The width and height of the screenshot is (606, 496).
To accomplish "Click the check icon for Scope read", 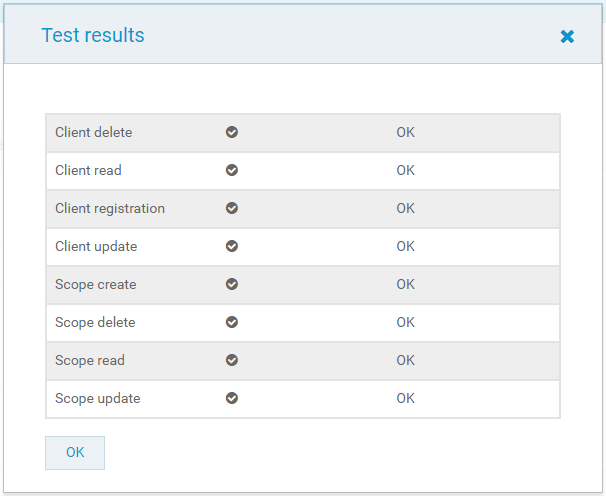I will pos(232,360).
